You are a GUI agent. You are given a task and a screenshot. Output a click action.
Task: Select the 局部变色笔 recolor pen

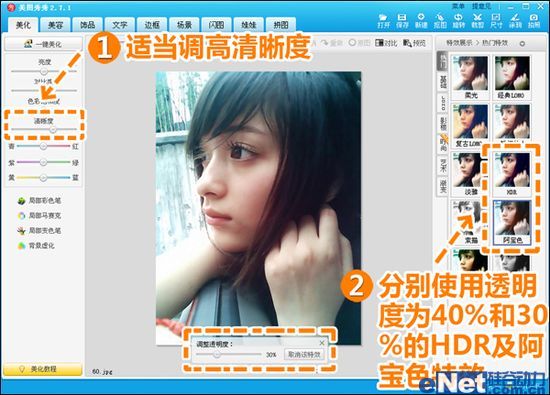coord(39,231)
